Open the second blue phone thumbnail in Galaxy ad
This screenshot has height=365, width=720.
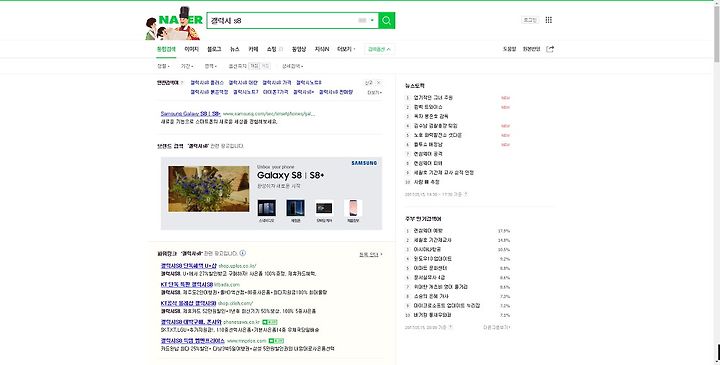click(x=295, y=208)
